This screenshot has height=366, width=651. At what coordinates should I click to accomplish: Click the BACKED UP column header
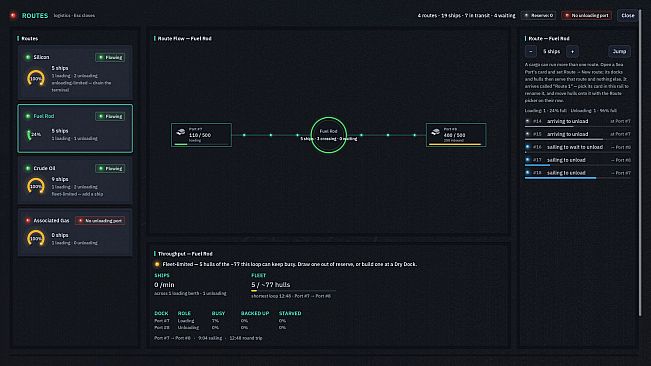[255, 313]
